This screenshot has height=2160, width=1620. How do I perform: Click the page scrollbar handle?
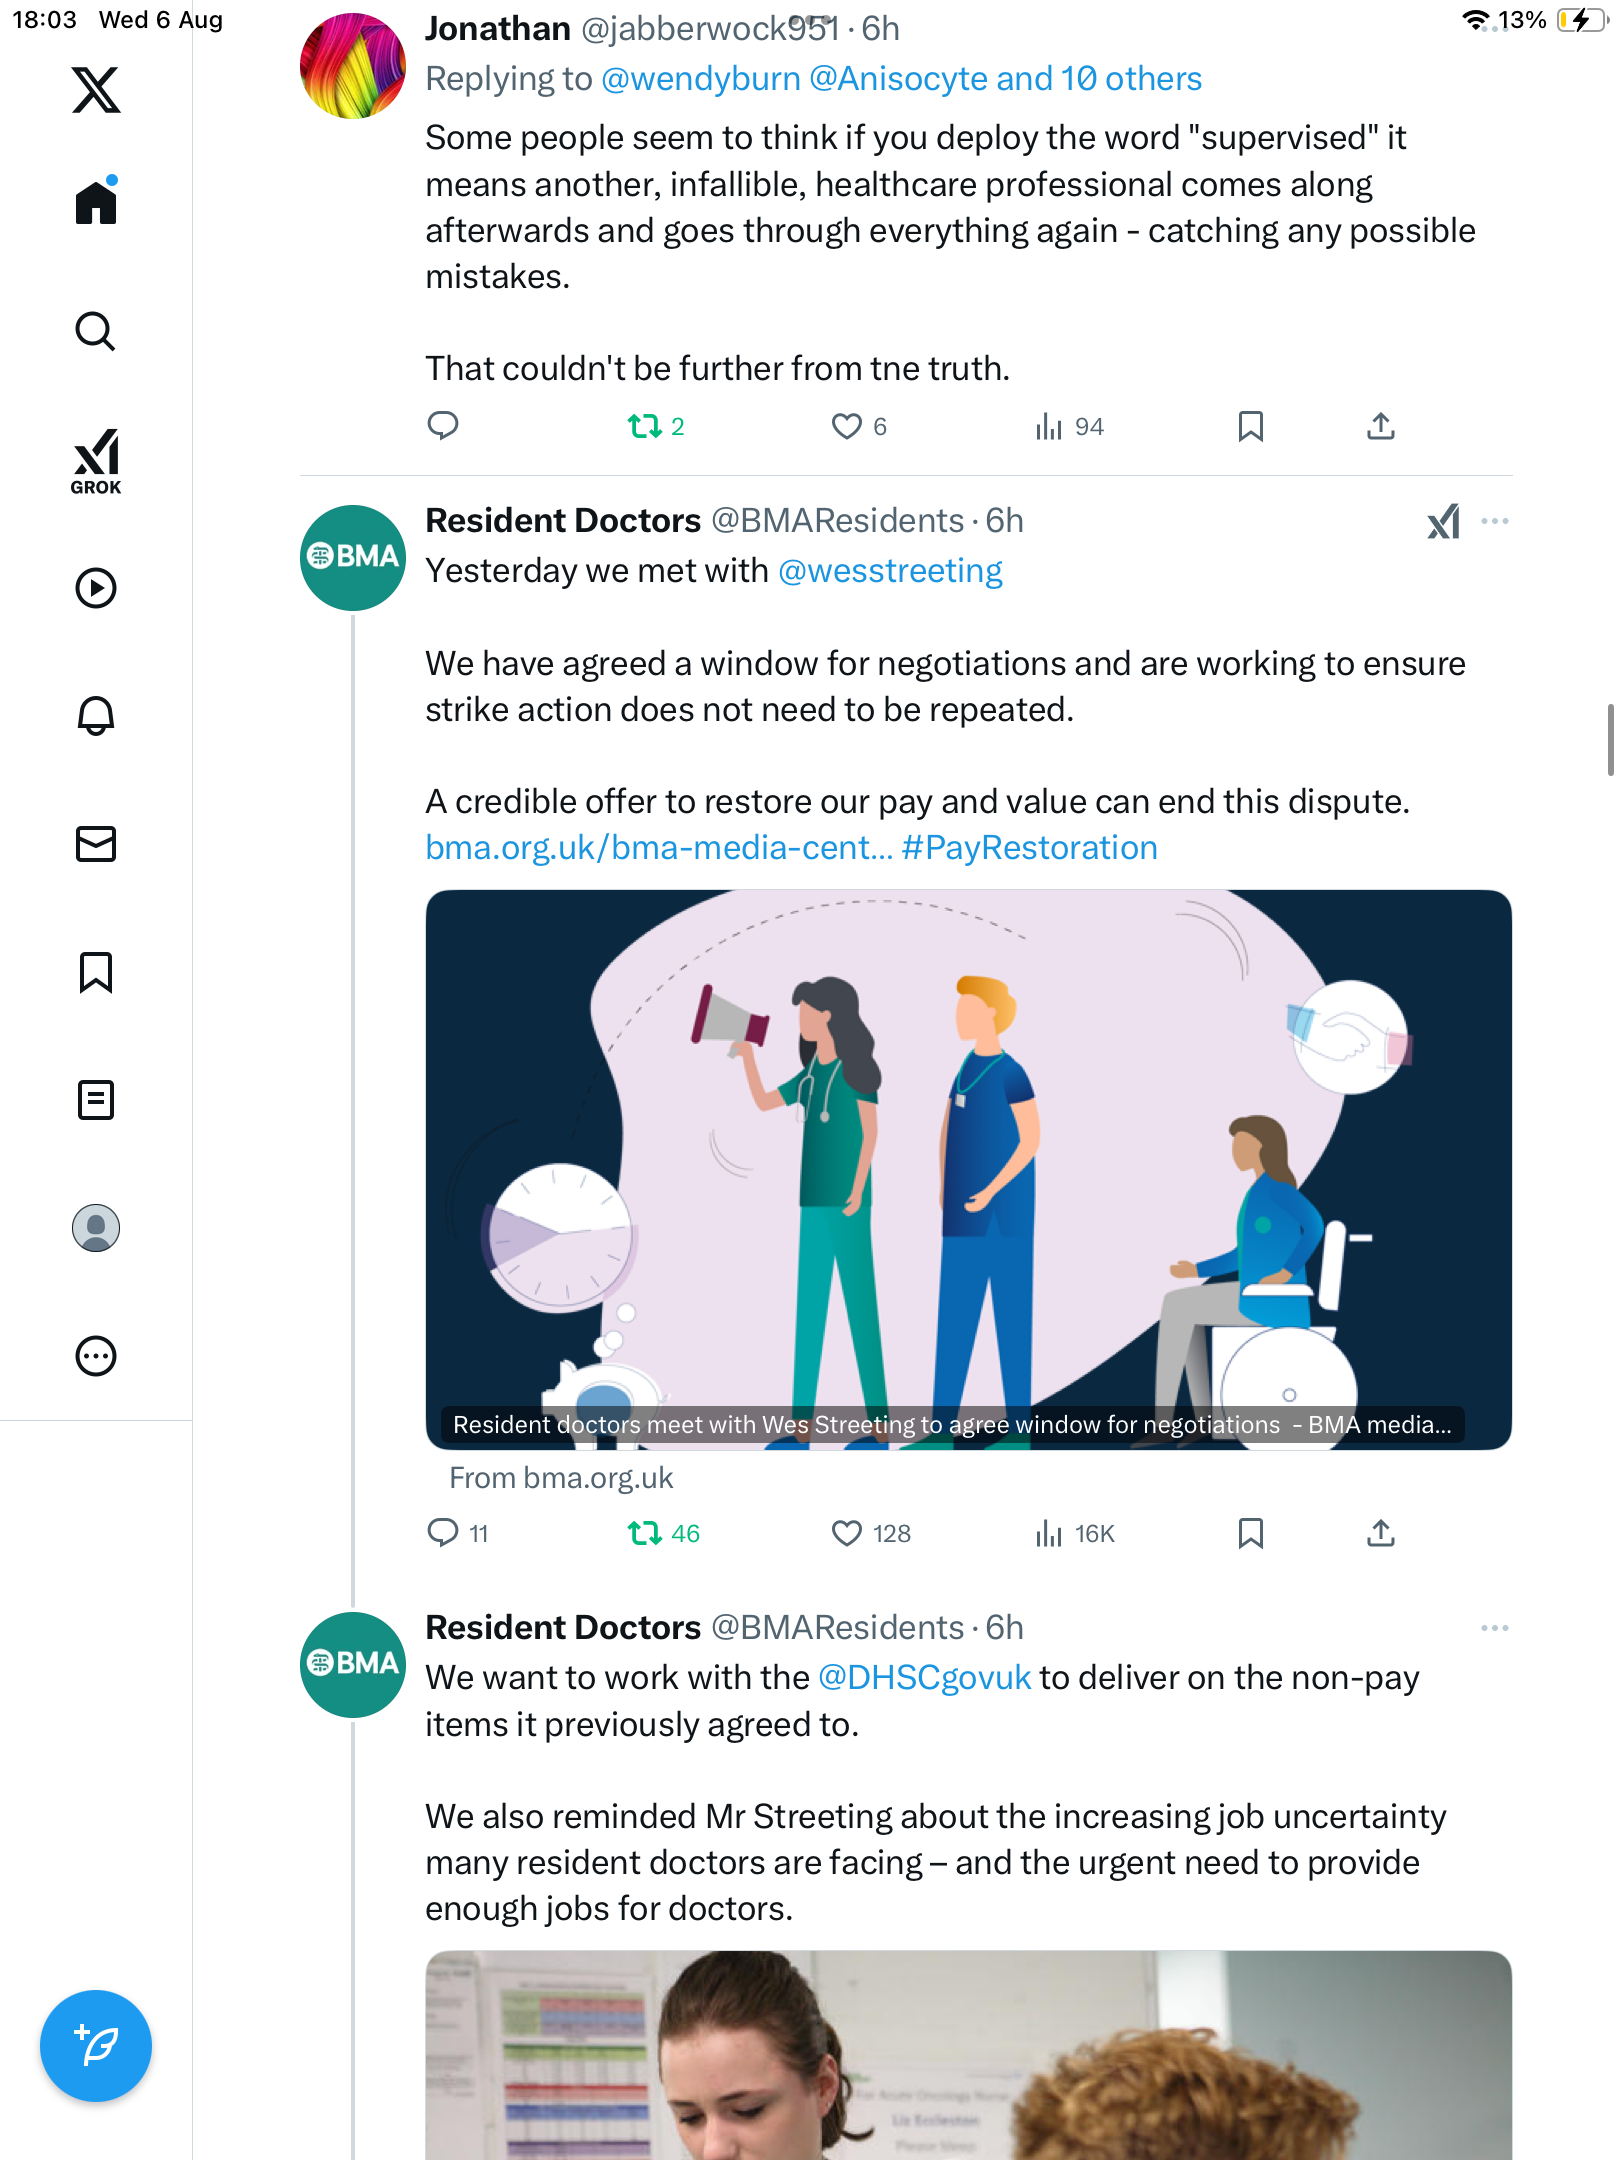point(1609,740)
